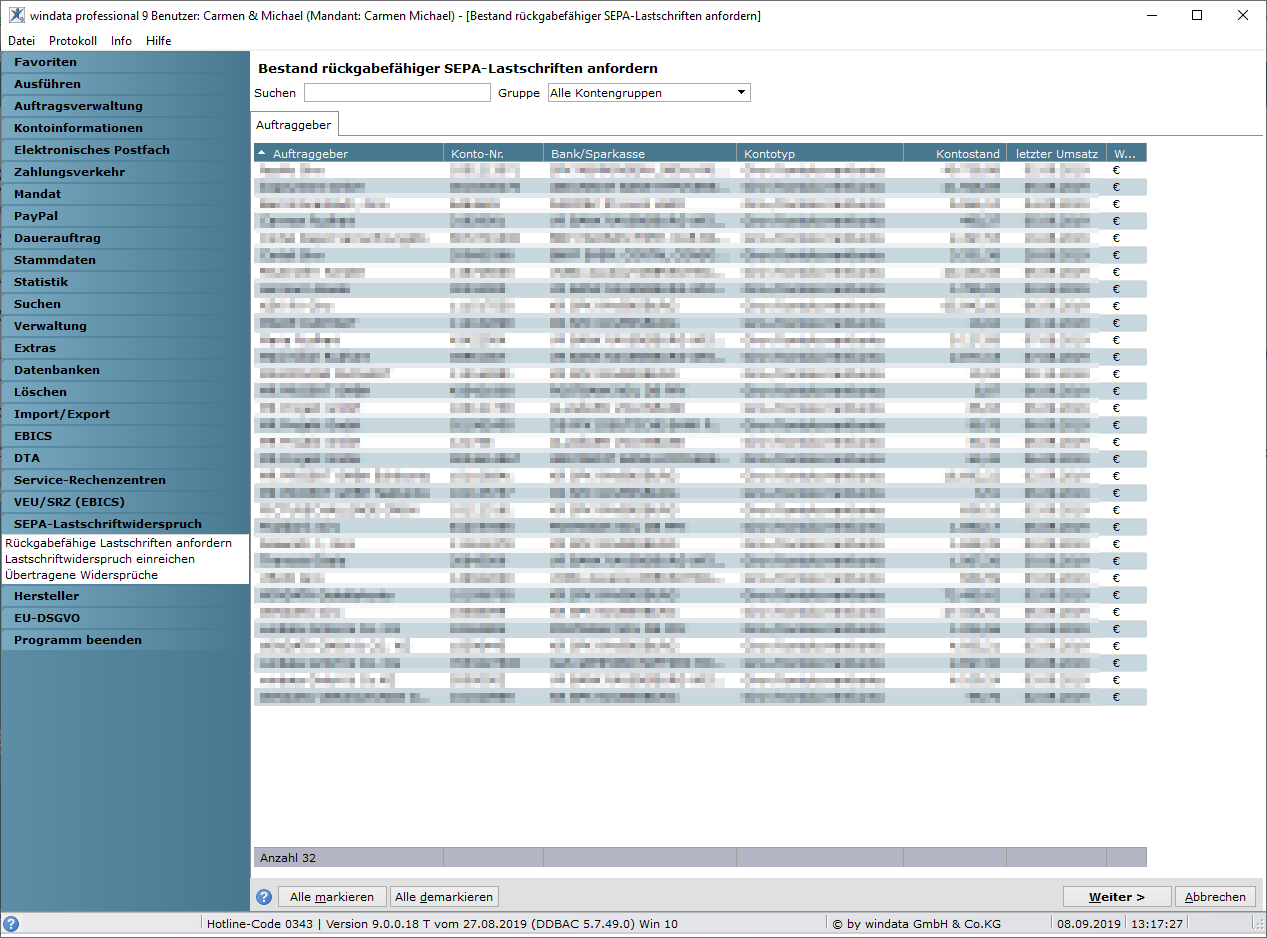Expand the Auftragsverwaltung sidebar section
The height and width of the screenshot is (938, 1267).
point(125,106)
